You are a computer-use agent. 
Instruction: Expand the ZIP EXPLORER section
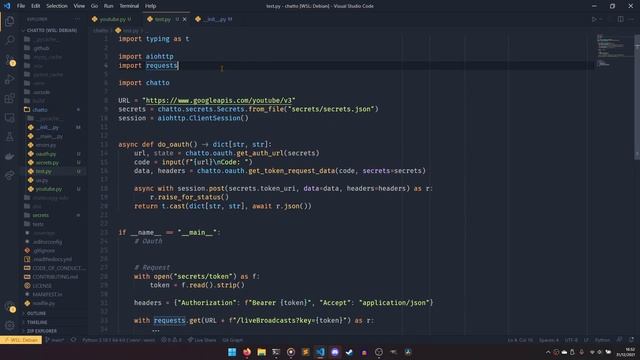[42, 331]
